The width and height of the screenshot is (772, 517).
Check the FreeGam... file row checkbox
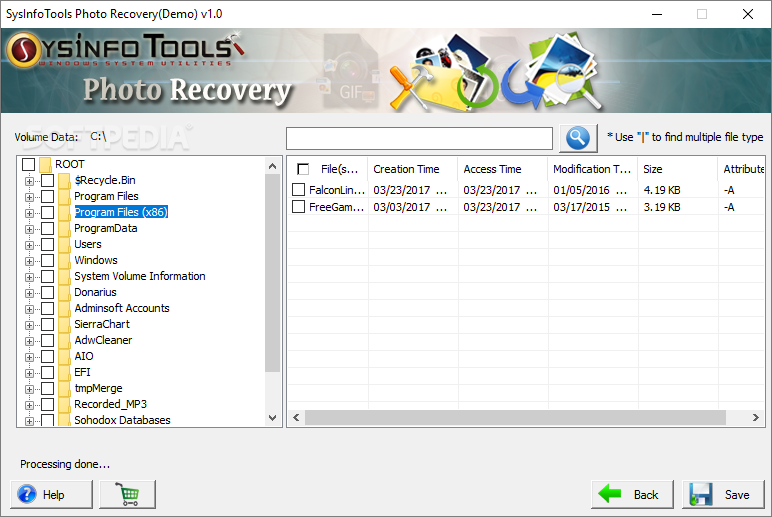point(298,207)
